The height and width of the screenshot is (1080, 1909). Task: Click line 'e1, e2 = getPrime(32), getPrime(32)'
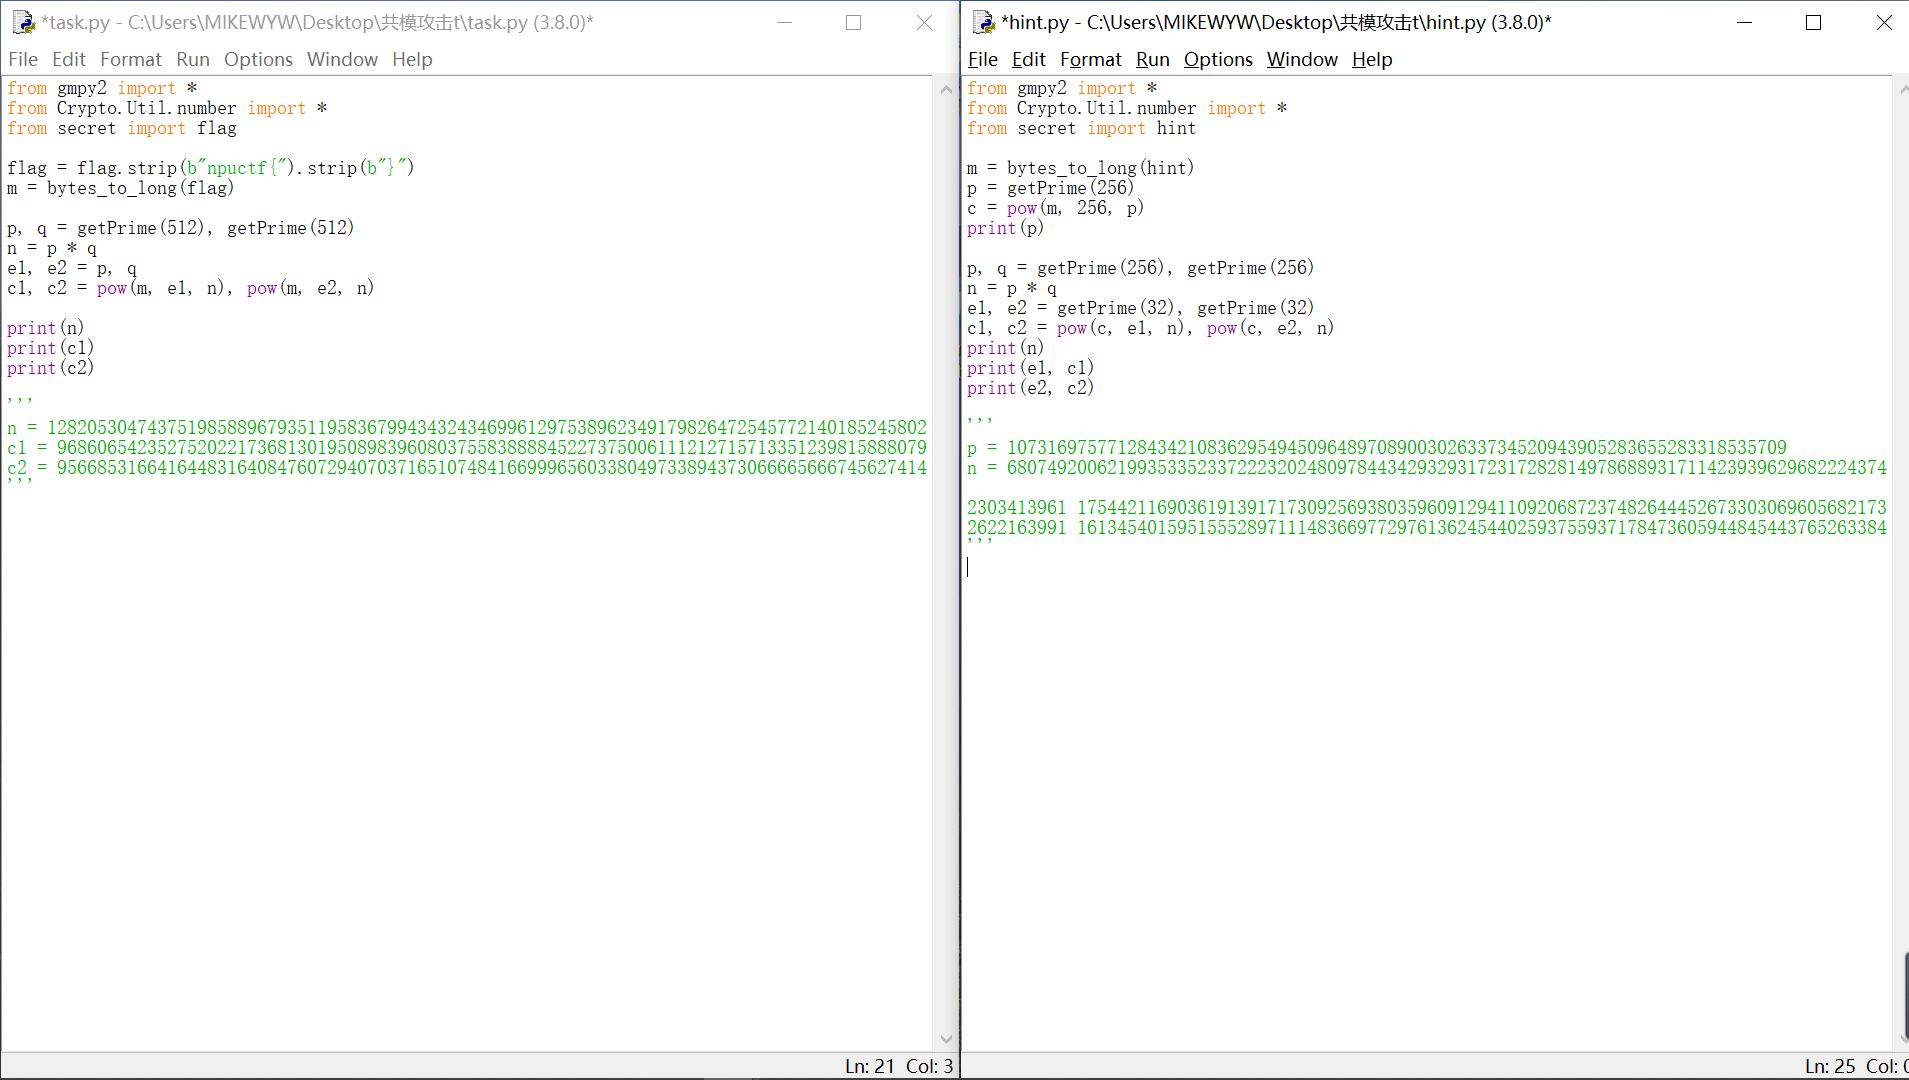coord(1141,308)
